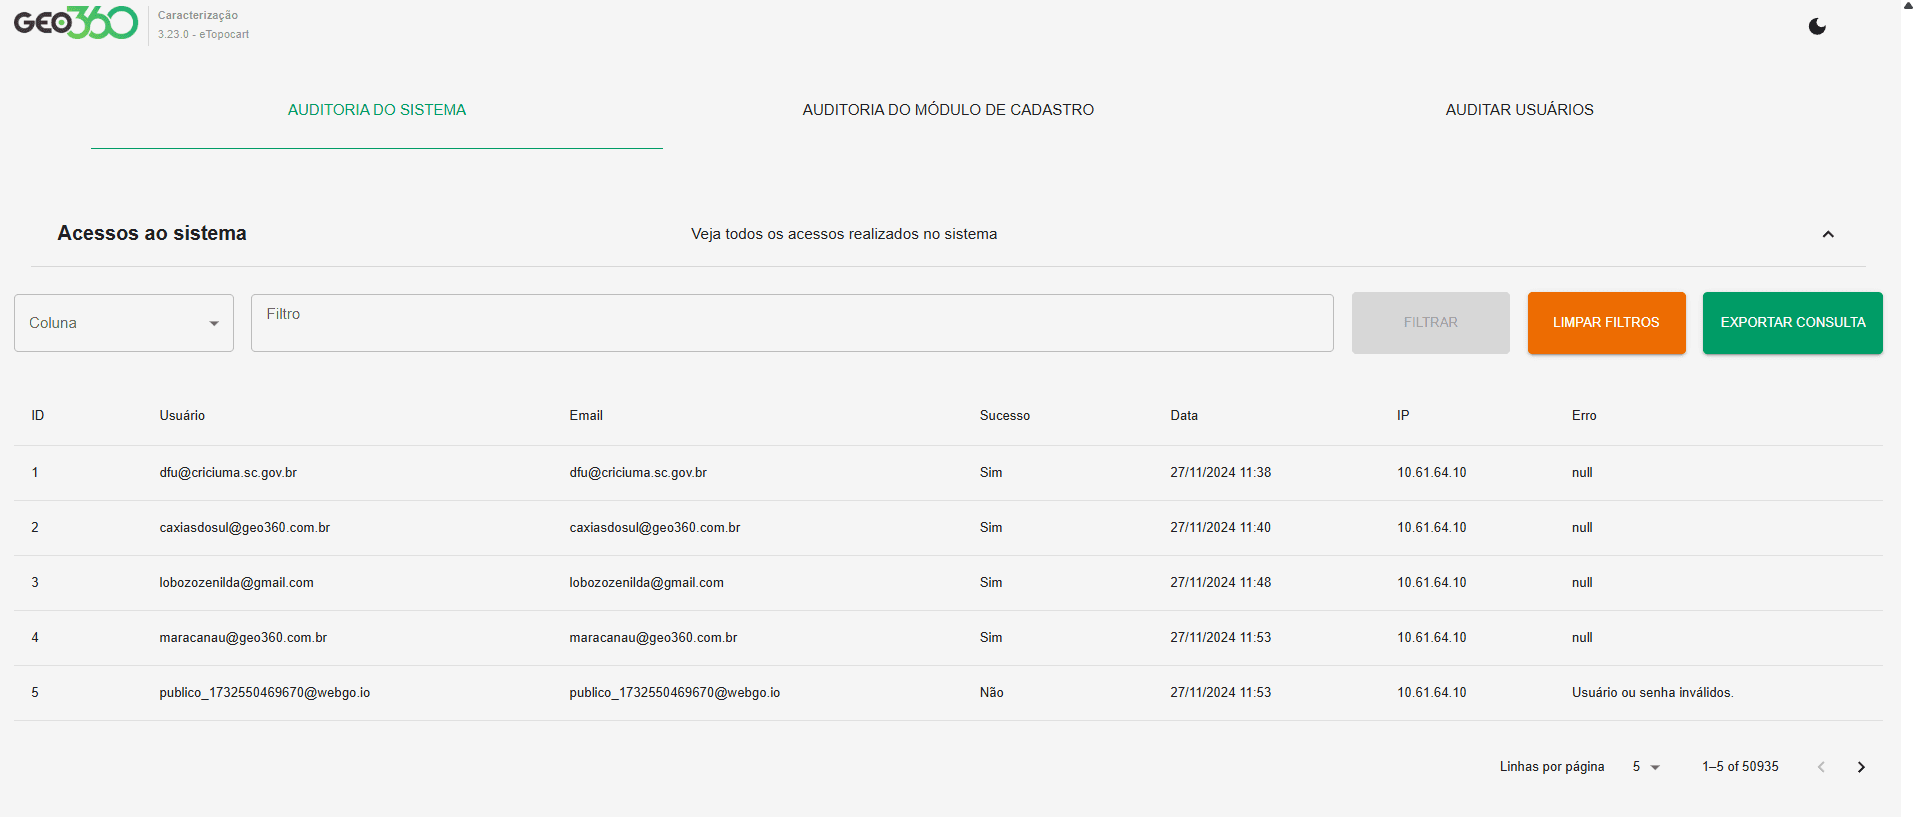The image size is (1913, 817).
Task: Click Veja todos os acessos description text
Action: click(x=844, y=234)
